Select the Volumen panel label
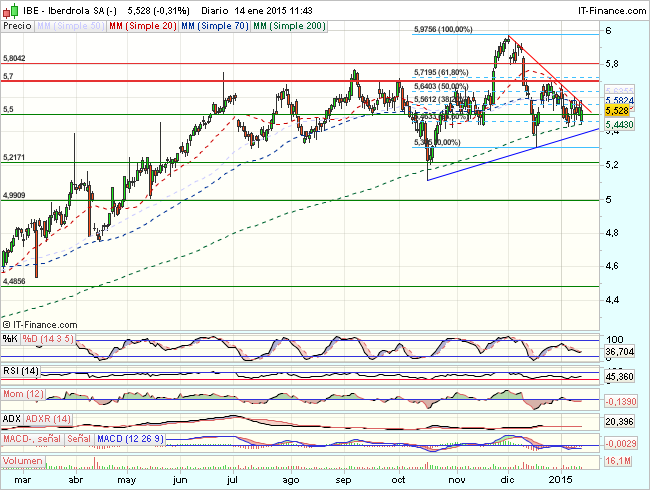 pos(22,461)
